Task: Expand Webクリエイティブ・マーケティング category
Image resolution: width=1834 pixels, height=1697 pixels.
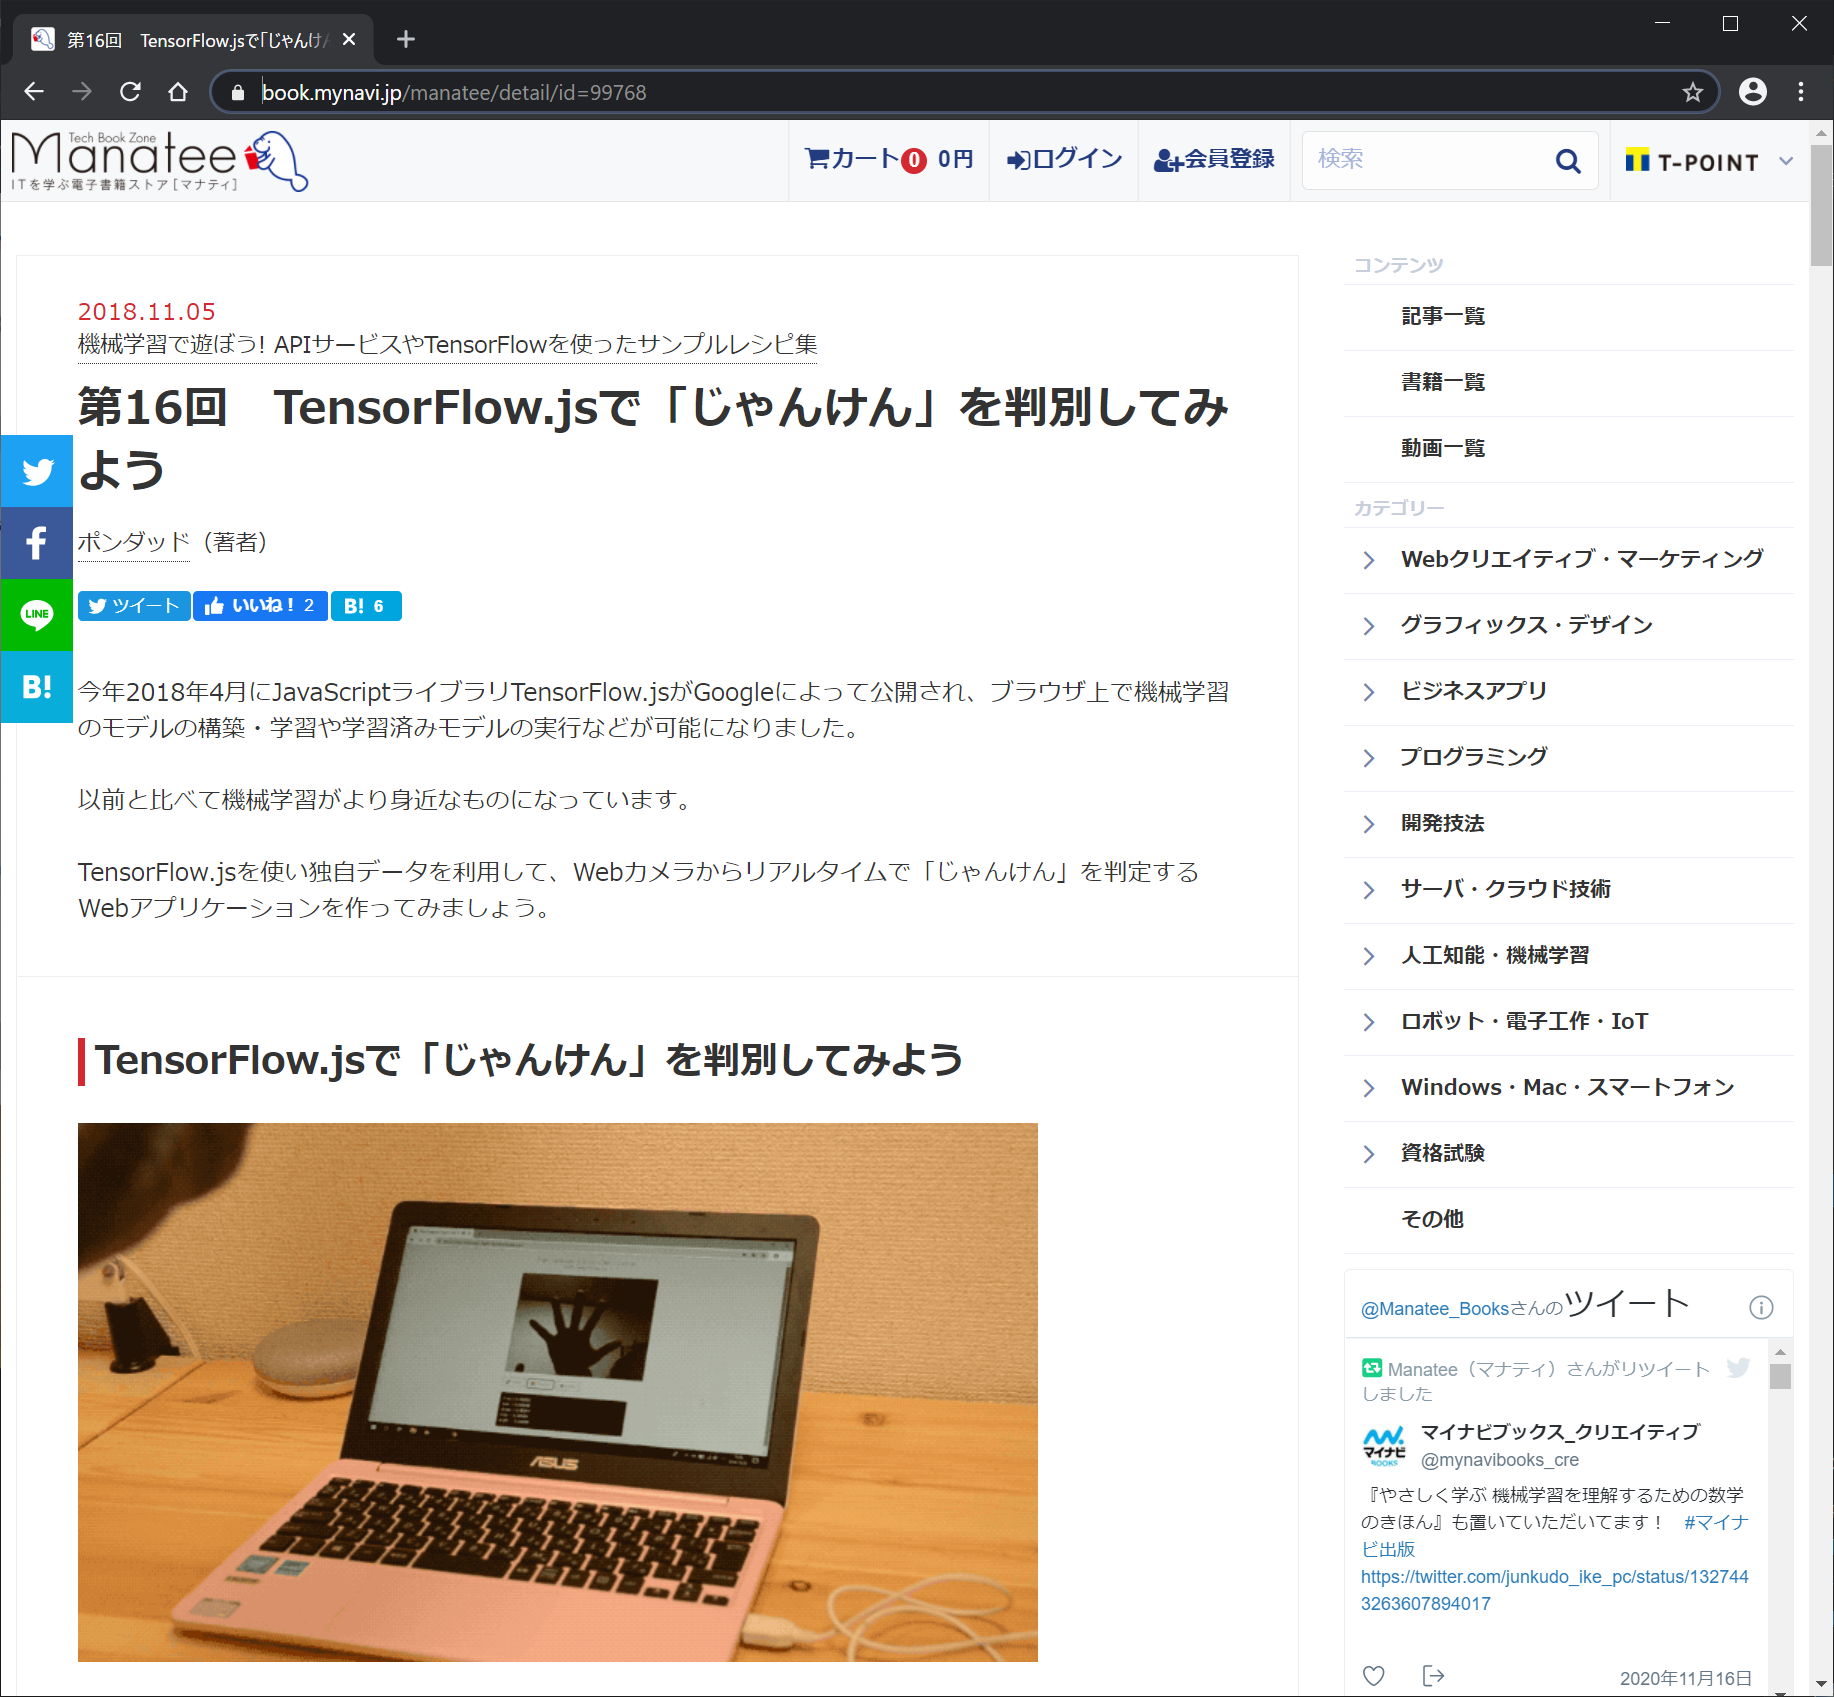Action: tap(1568, 560)
